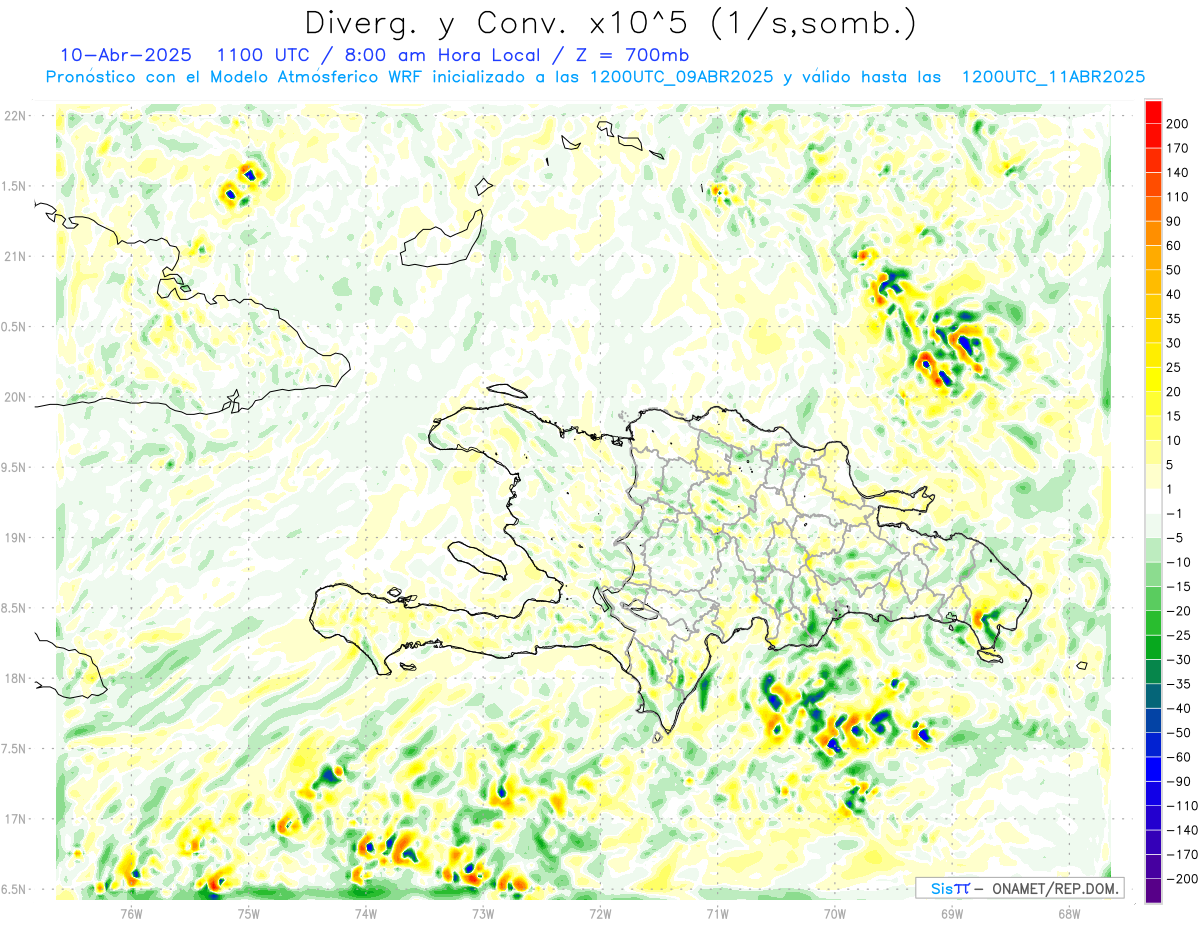Click the bright red swatch above 200
The height and width of the screenshot is (927, 1200).
1153,112
